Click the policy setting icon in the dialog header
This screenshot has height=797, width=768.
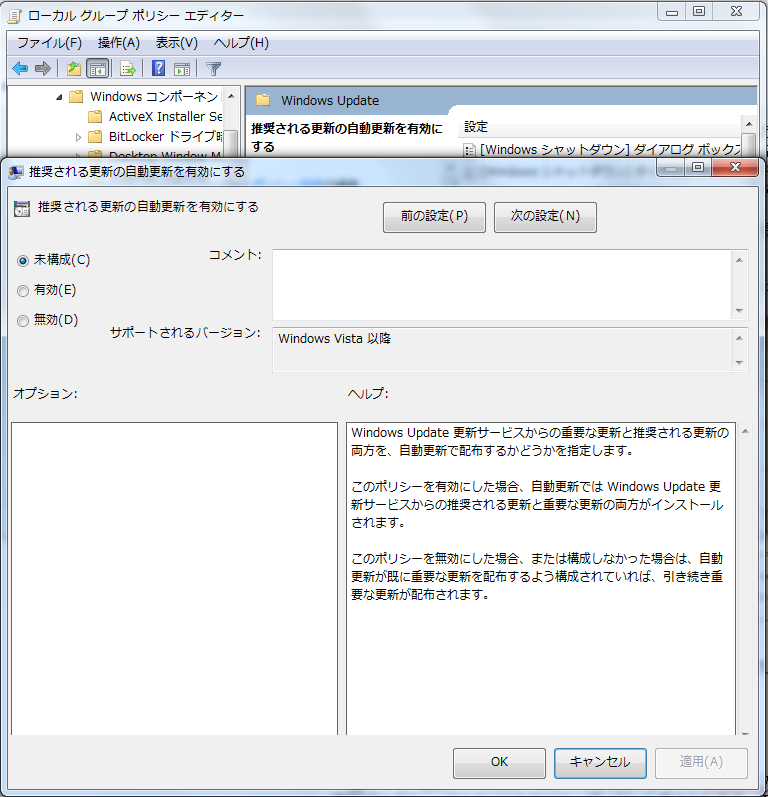tap(22, 208)
